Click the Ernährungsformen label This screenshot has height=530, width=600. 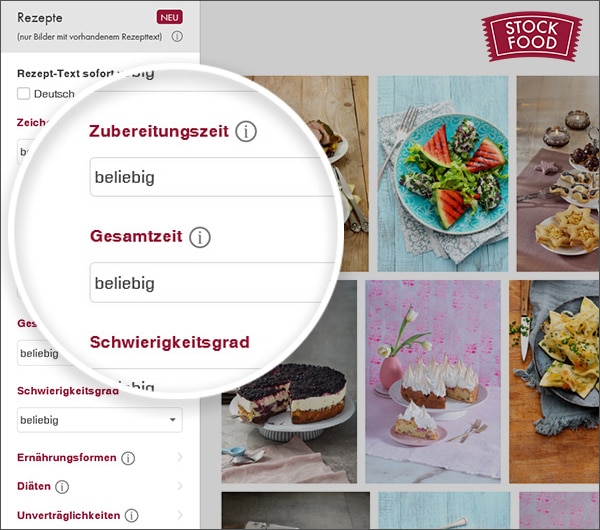coord(67,458)
